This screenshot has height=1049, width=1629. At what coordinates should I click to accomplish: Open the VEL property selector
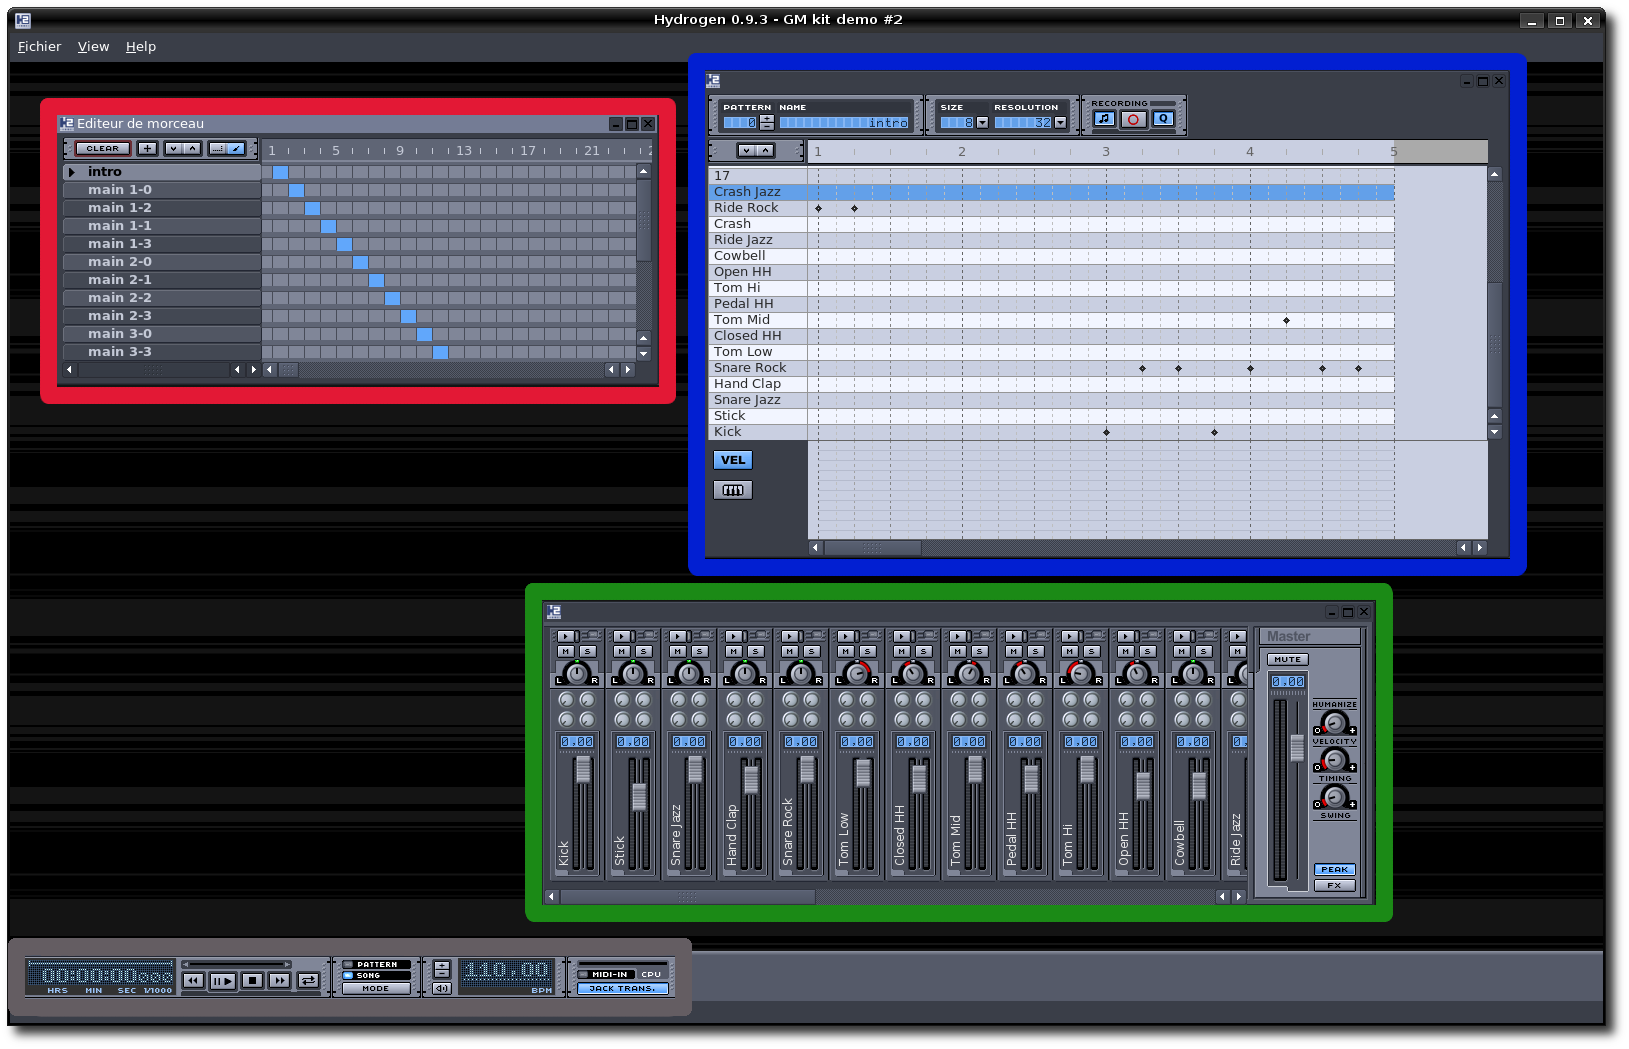point(732,460)
